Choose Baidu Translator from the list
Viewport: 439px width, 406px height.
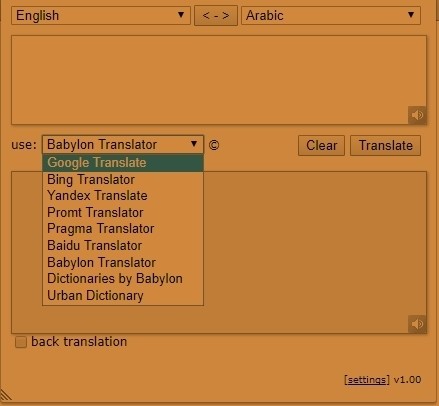point(123,246)
